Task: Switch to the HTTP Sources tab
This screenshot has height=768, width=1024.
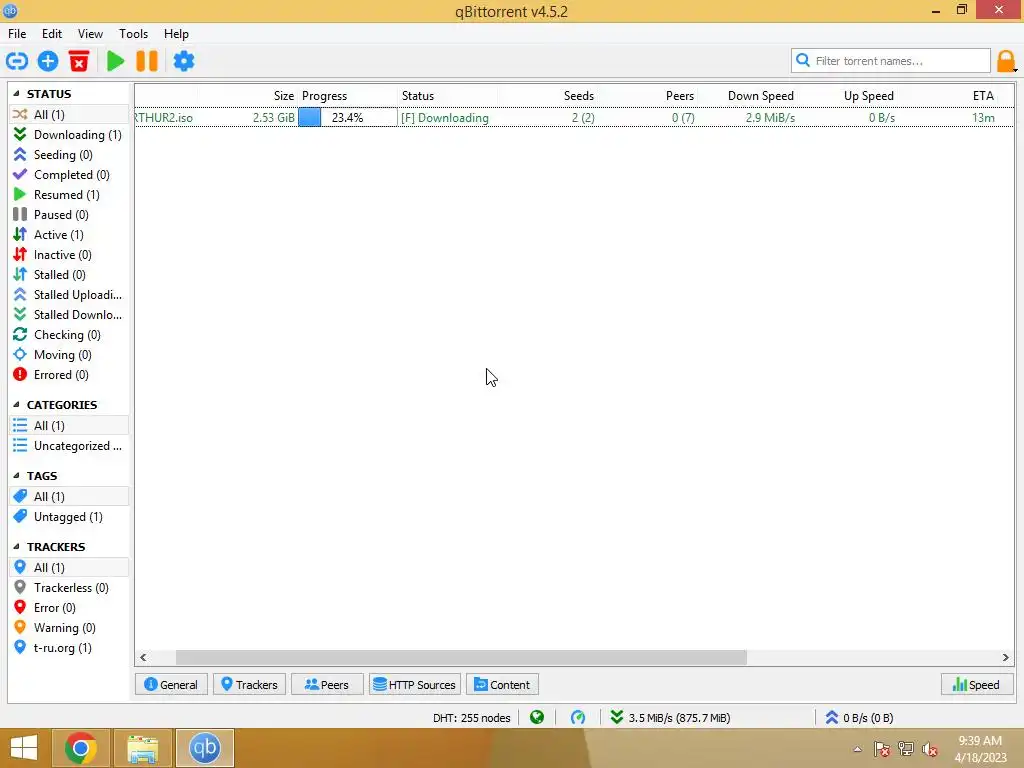Action: point(415,684)
